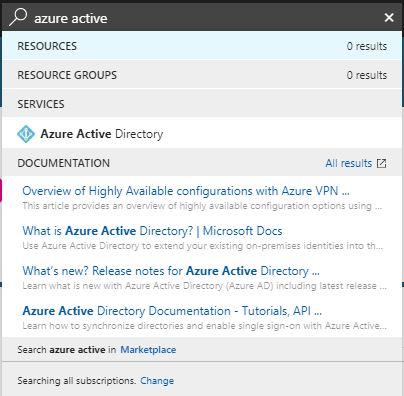Select the SERVICES section header
Image resolution: width=404 pixels, height=396 pixels.
[202, 104]
